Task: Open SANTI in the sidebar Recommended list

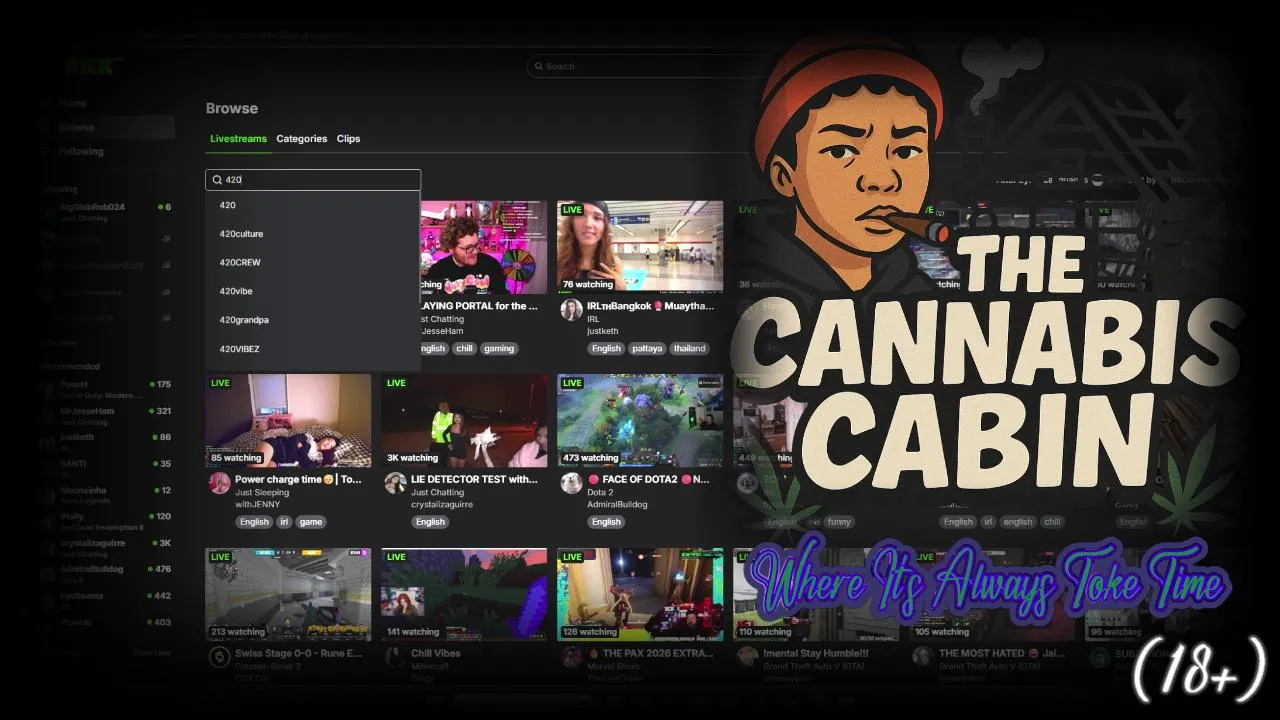Action: [x=108, y=469]
